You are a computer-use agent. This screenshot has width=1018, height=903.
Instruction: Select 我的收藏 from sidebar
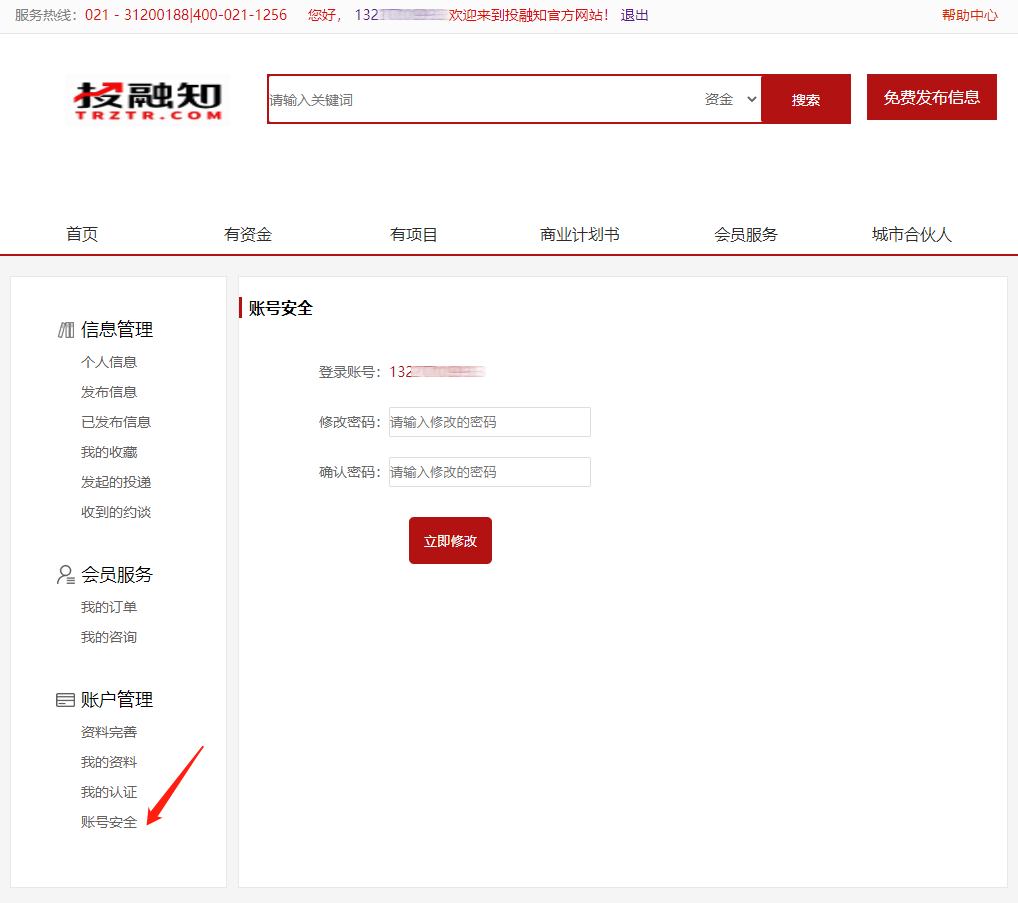click(x=108, y=451)
